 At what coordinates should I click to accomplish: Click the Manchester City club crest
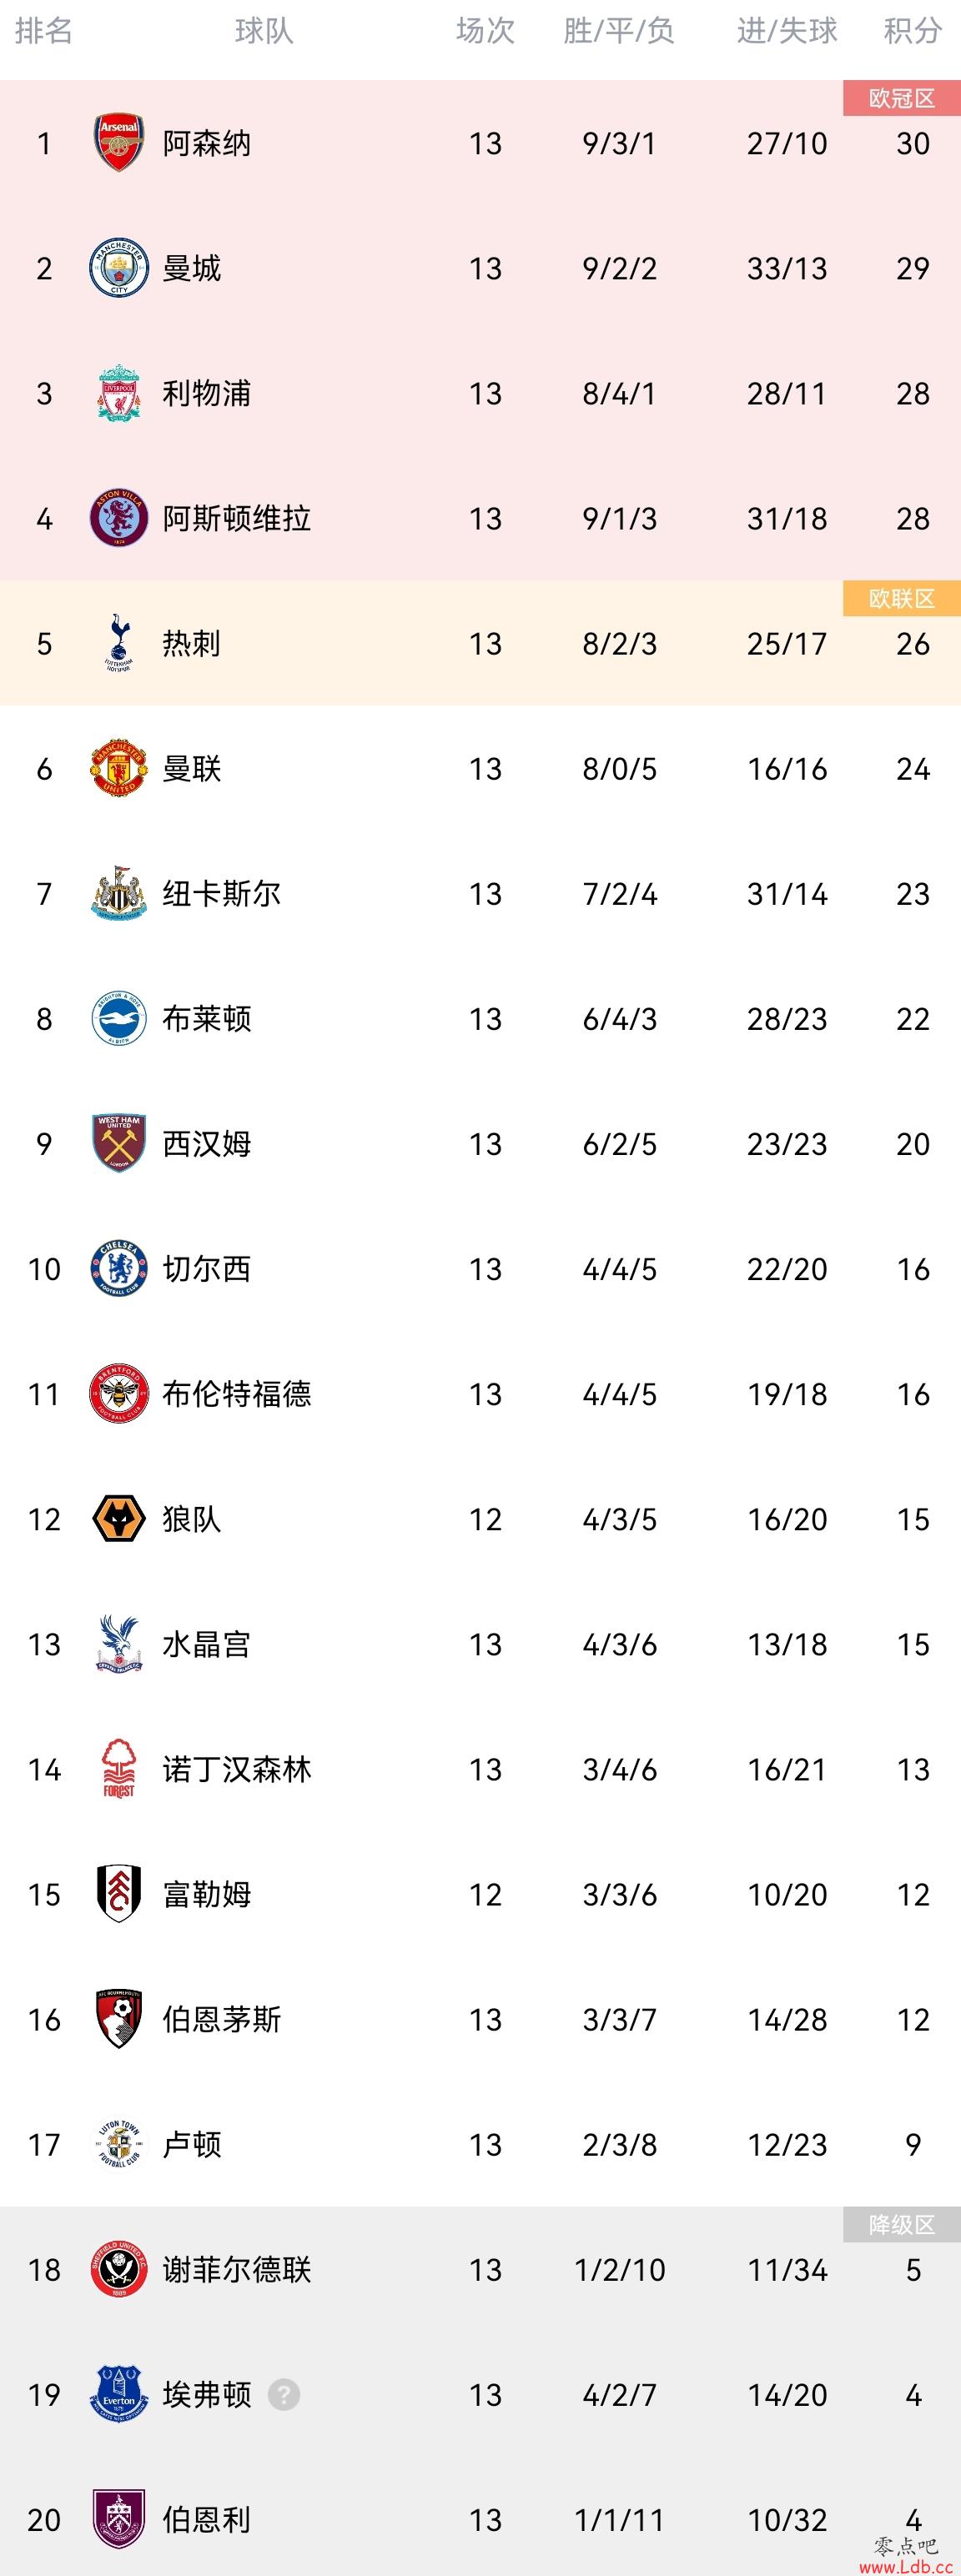119,268
